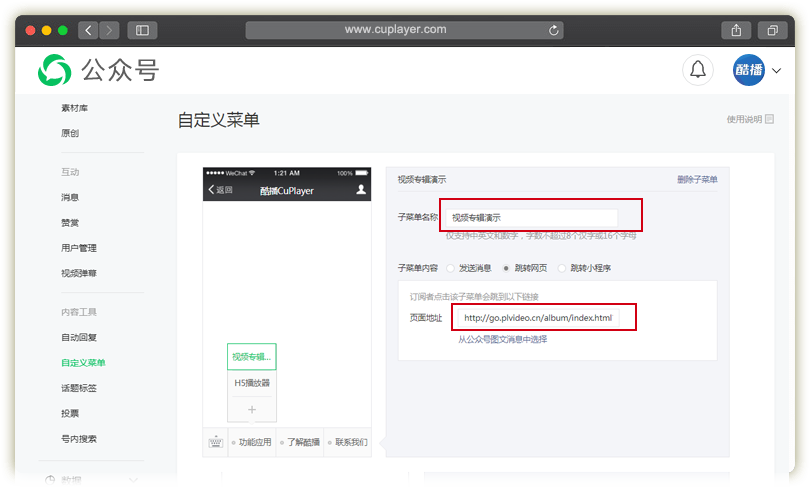The image size is (810, 488).
Task: Select the 跳转网页 radio option
Action: click(x=506, y=268)
